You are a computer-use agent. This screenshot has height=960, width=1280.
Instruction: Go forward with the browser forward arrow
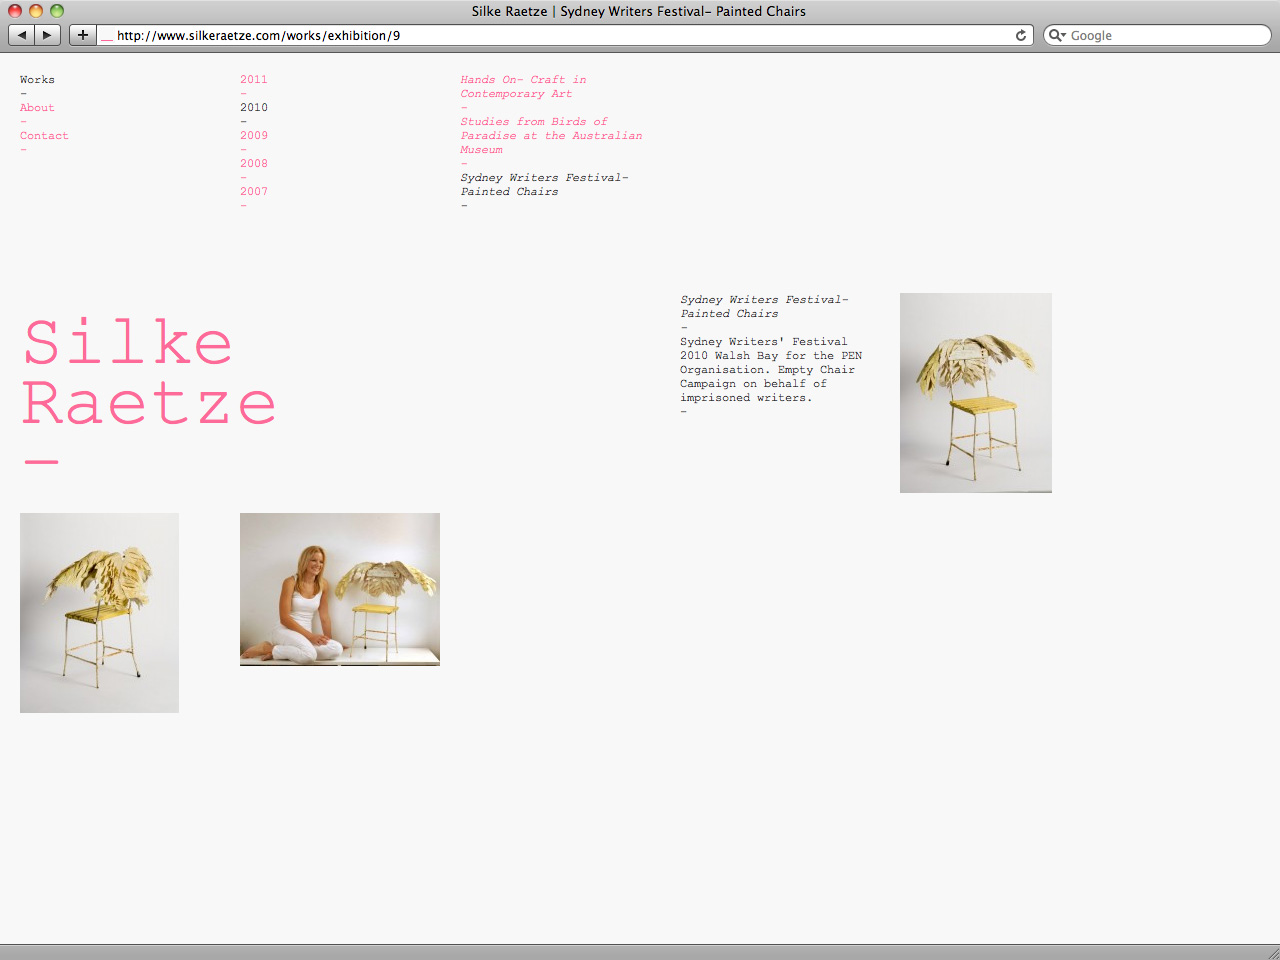pyautogui.click(x=47, y=35)
